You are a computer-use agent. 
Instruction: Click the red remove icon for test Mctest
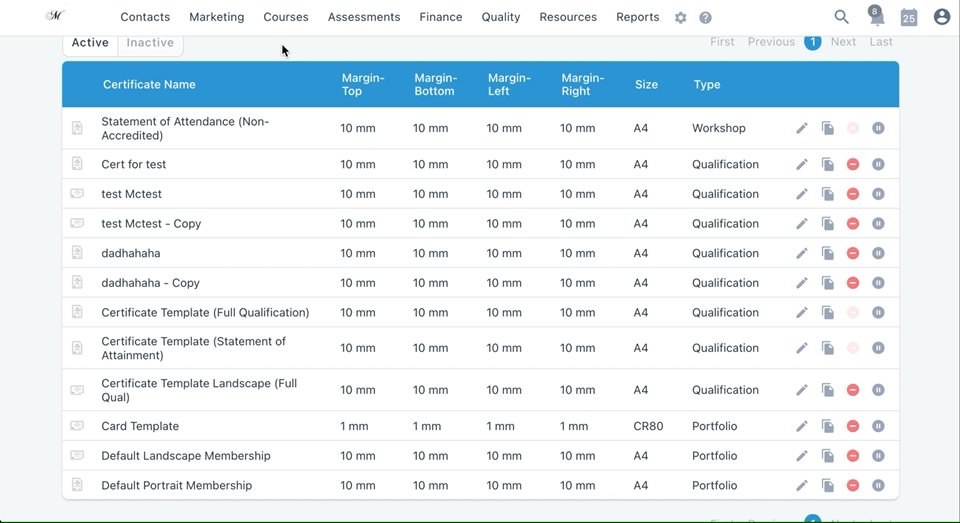[853, 194]
